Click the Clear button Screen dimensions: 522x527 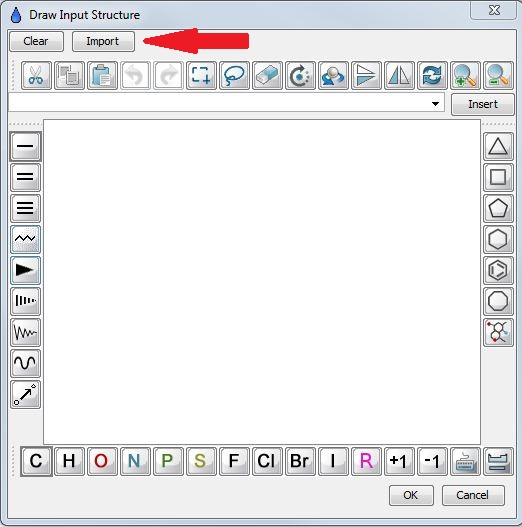pyautogui.click(x=36, y=41)
